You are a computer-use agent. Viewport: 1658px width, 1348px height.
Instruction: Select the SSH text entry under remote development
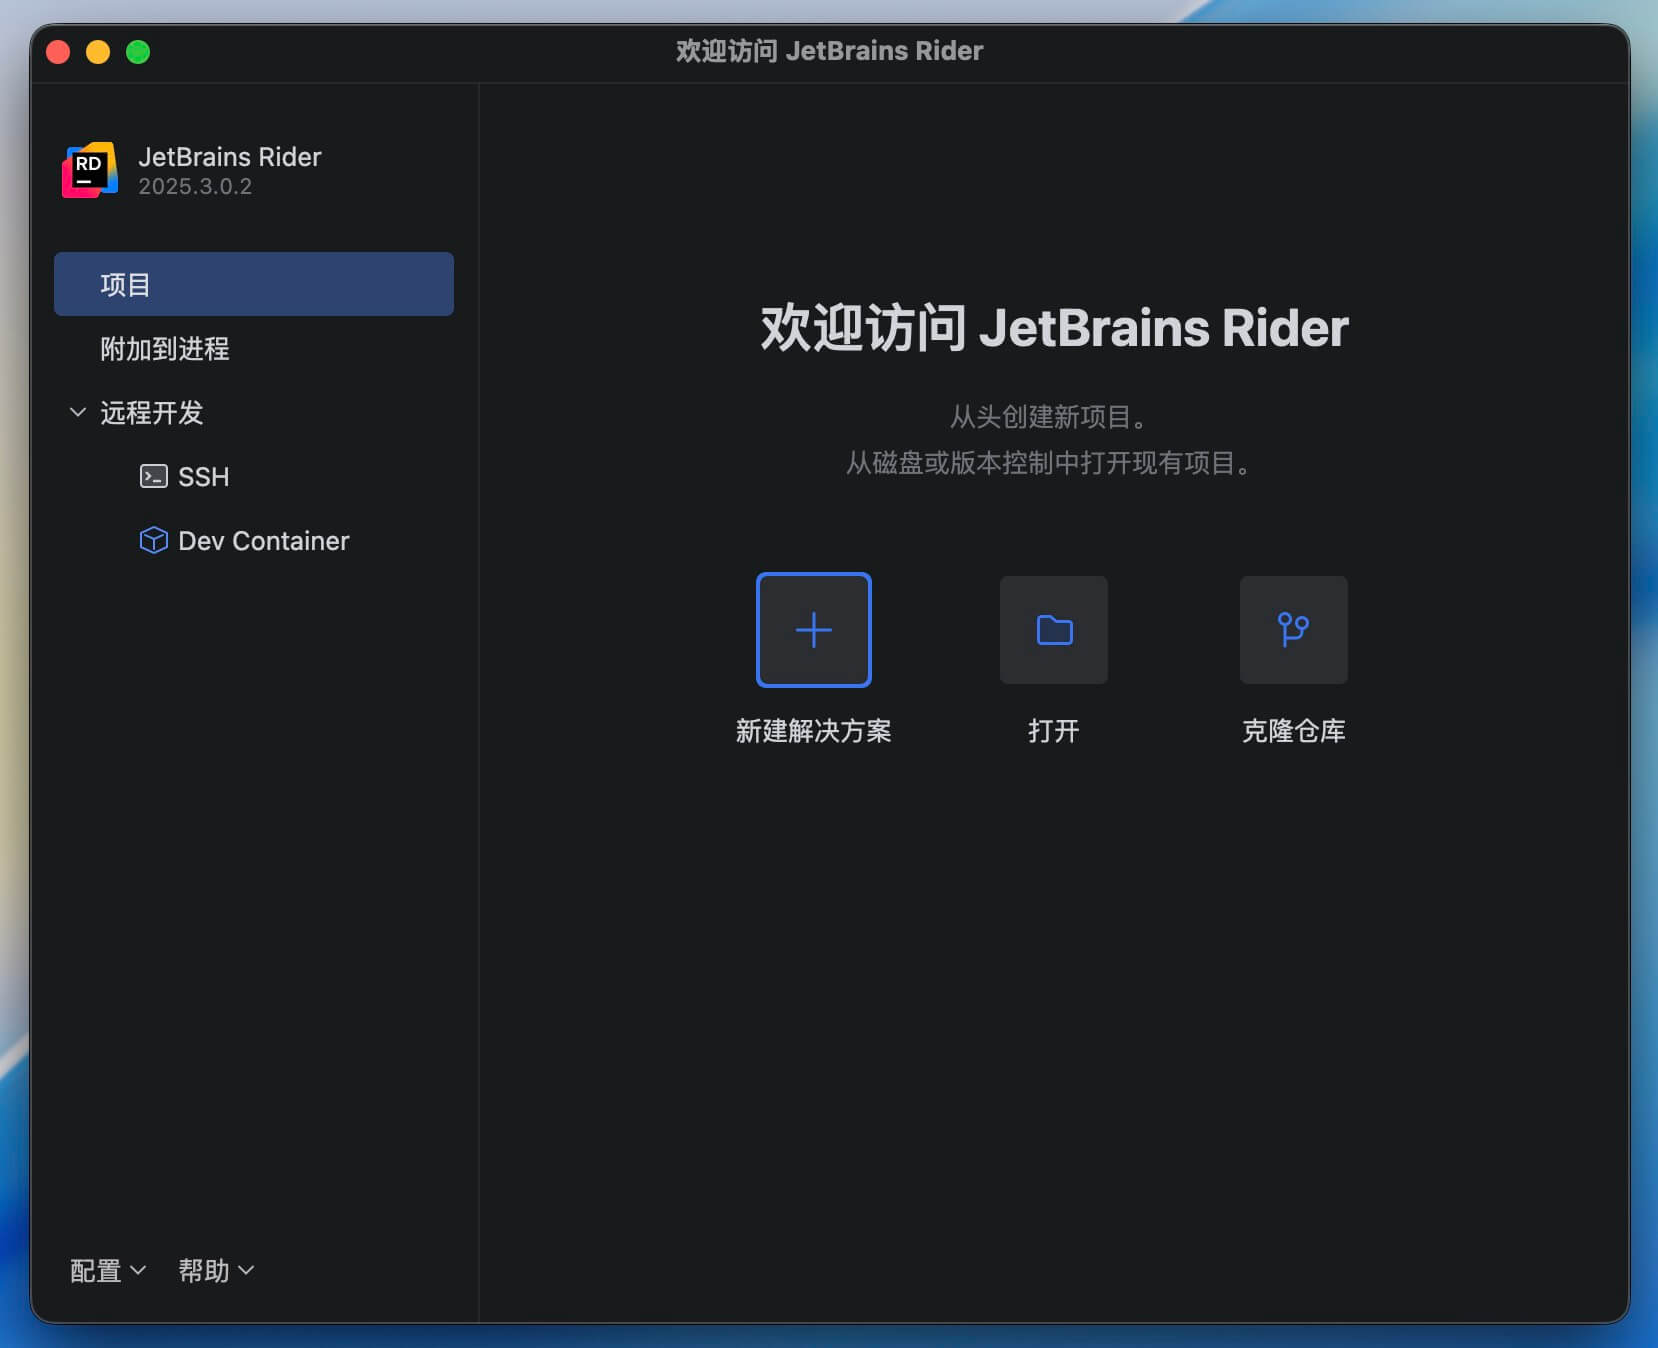pos(204,477)
